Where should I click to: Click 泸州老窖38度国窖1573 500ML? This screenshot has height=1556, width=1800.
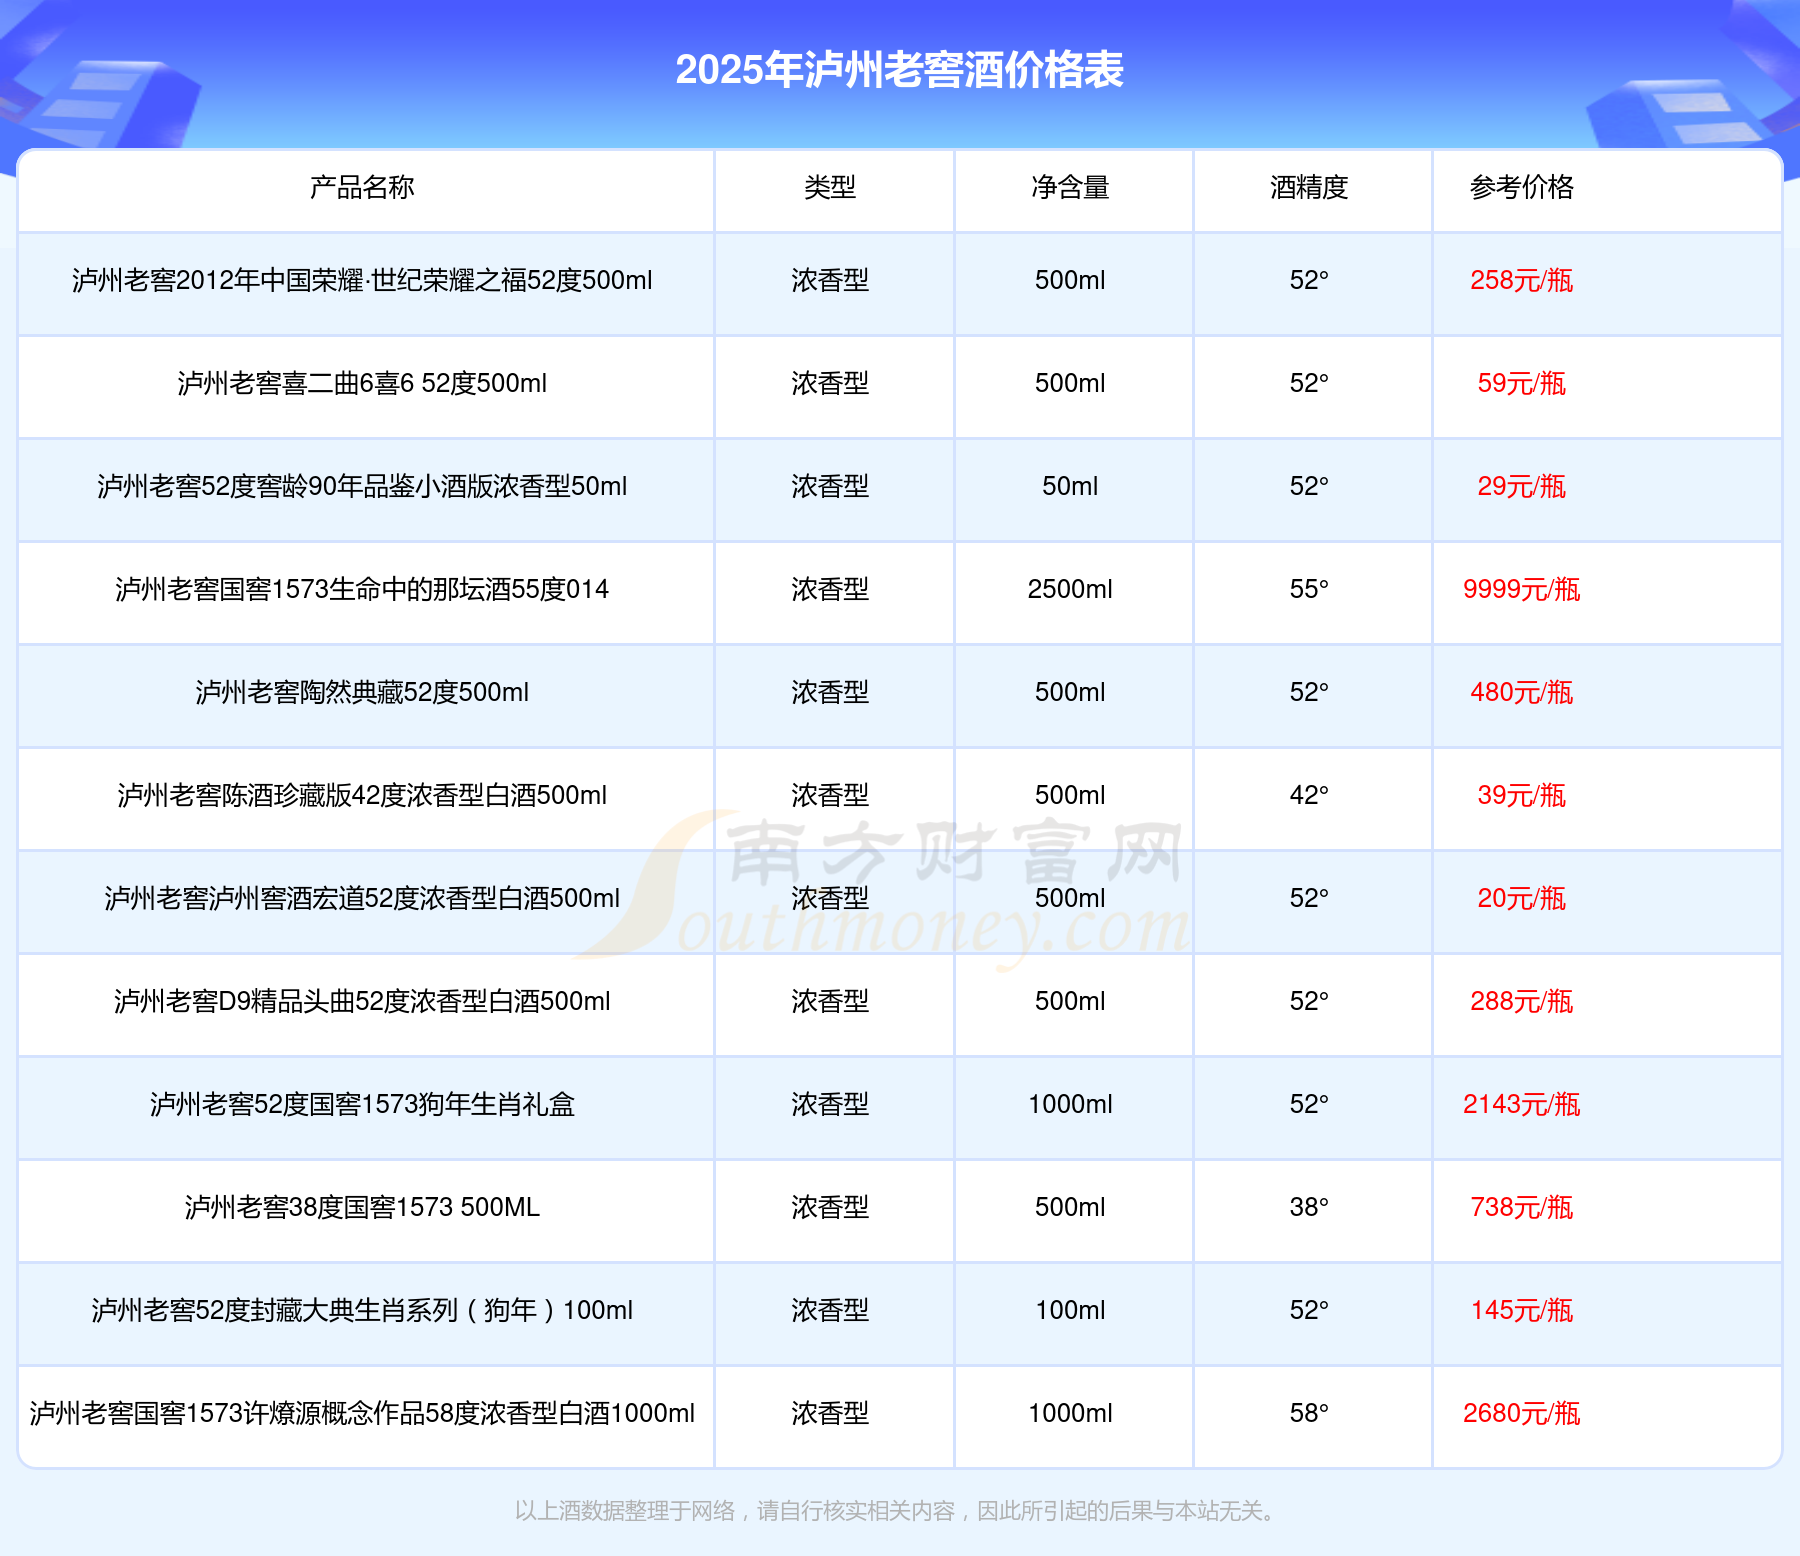[x=362, y=1207]
